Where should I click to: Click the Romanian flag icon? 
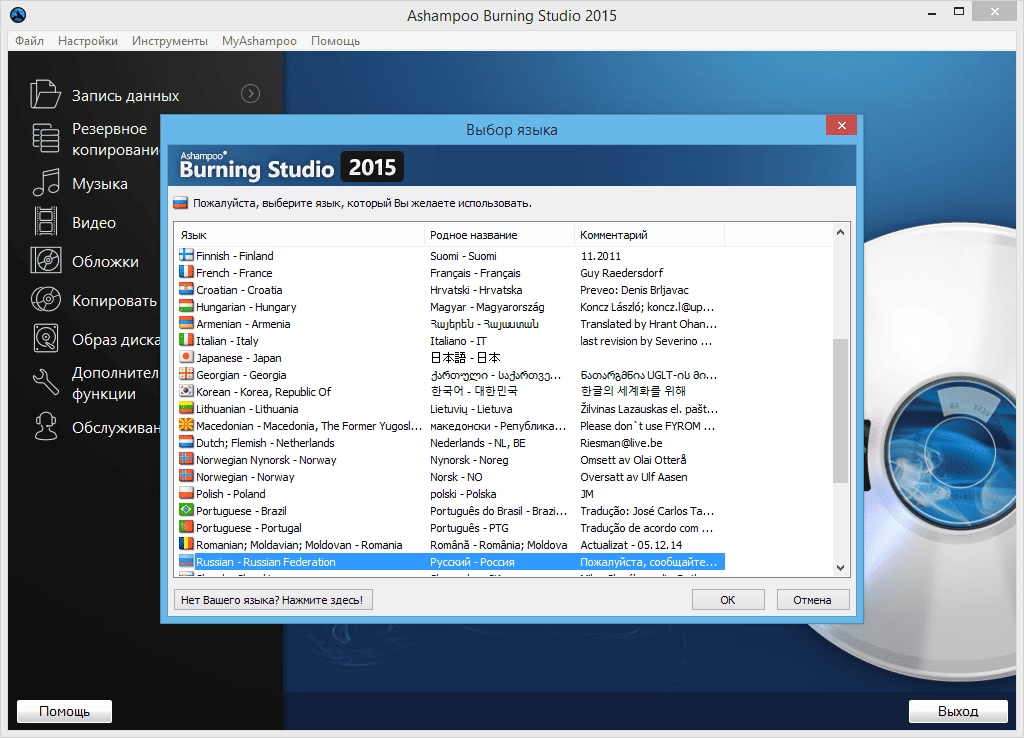[x=187, y=543]
